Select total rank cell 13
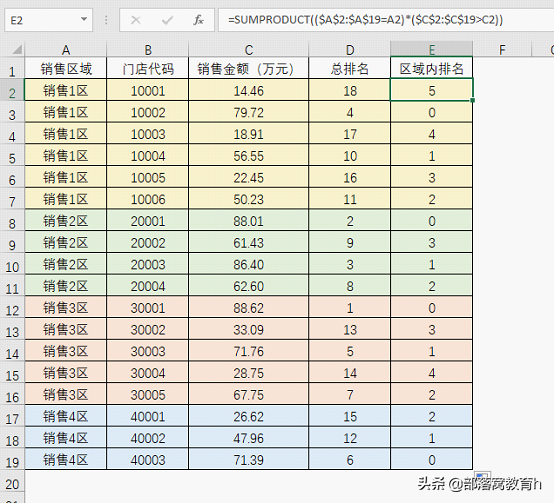The height and width of the screenshot is (503, 554). (350, 329)
